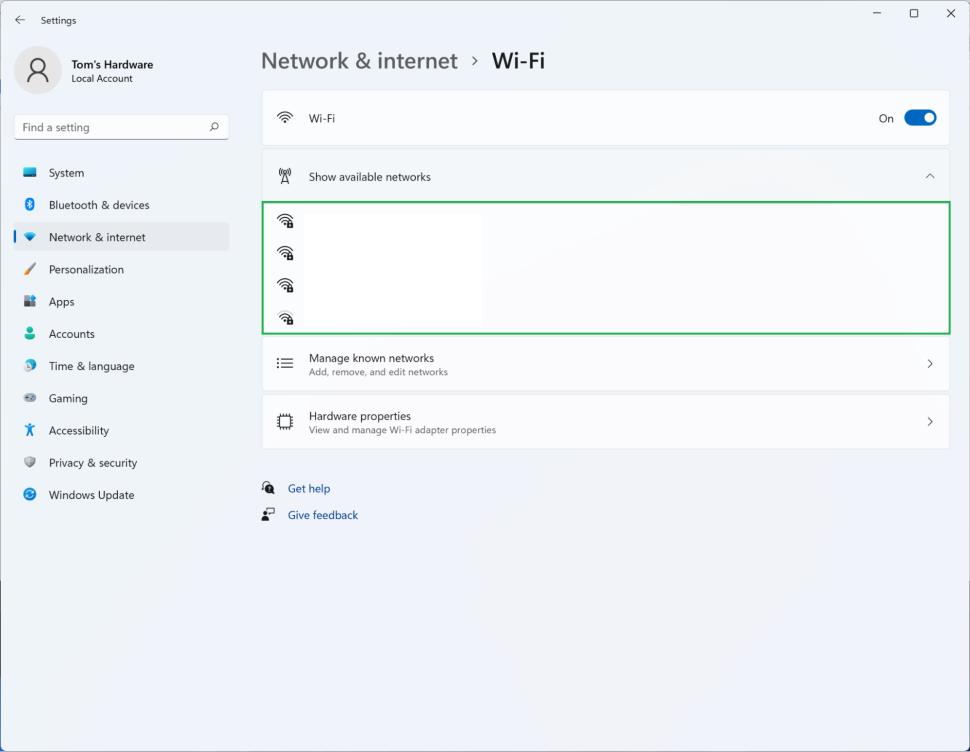Open Hardware properties via its chevron

929,421
